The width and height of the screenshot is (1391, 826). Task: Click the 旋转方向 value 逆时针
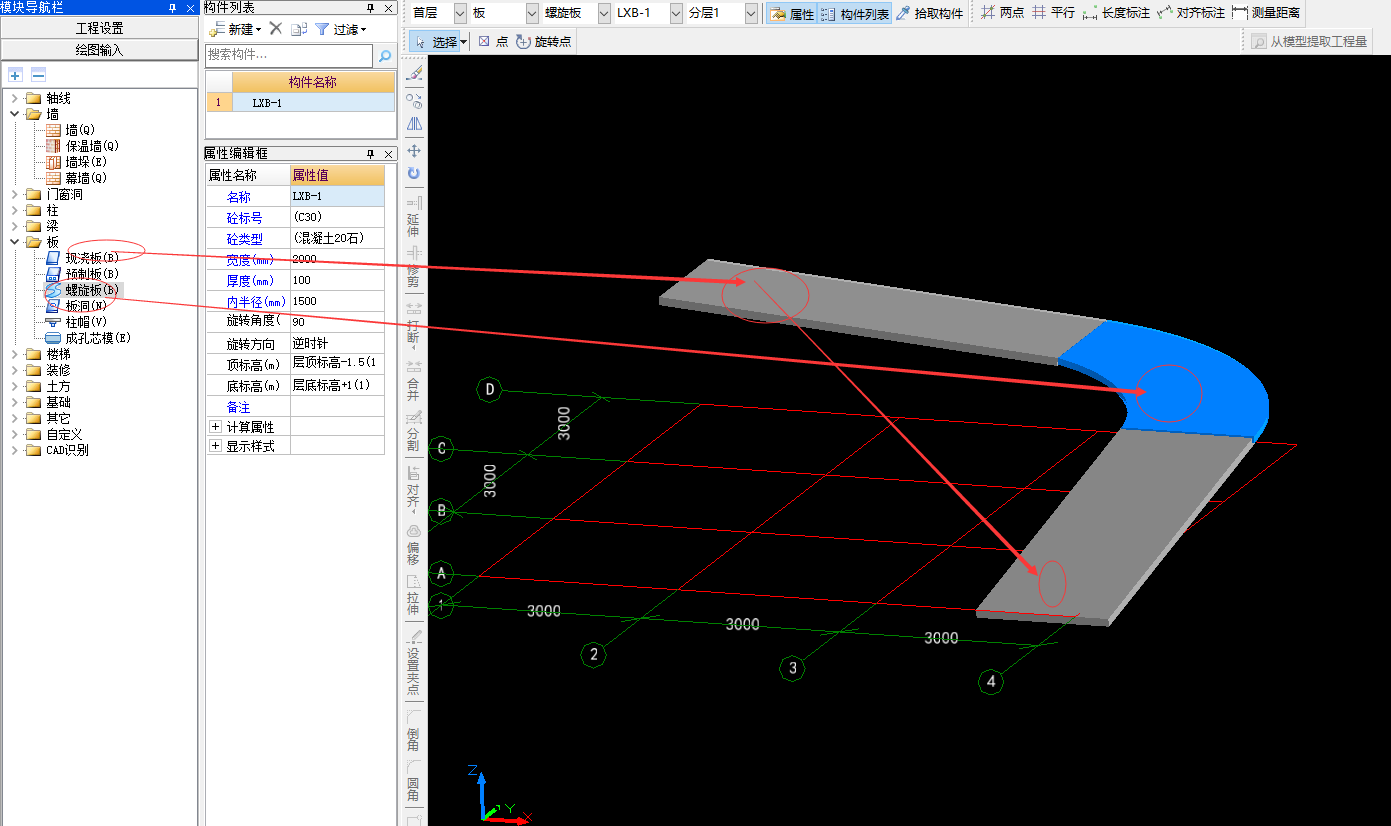(337, 343)
